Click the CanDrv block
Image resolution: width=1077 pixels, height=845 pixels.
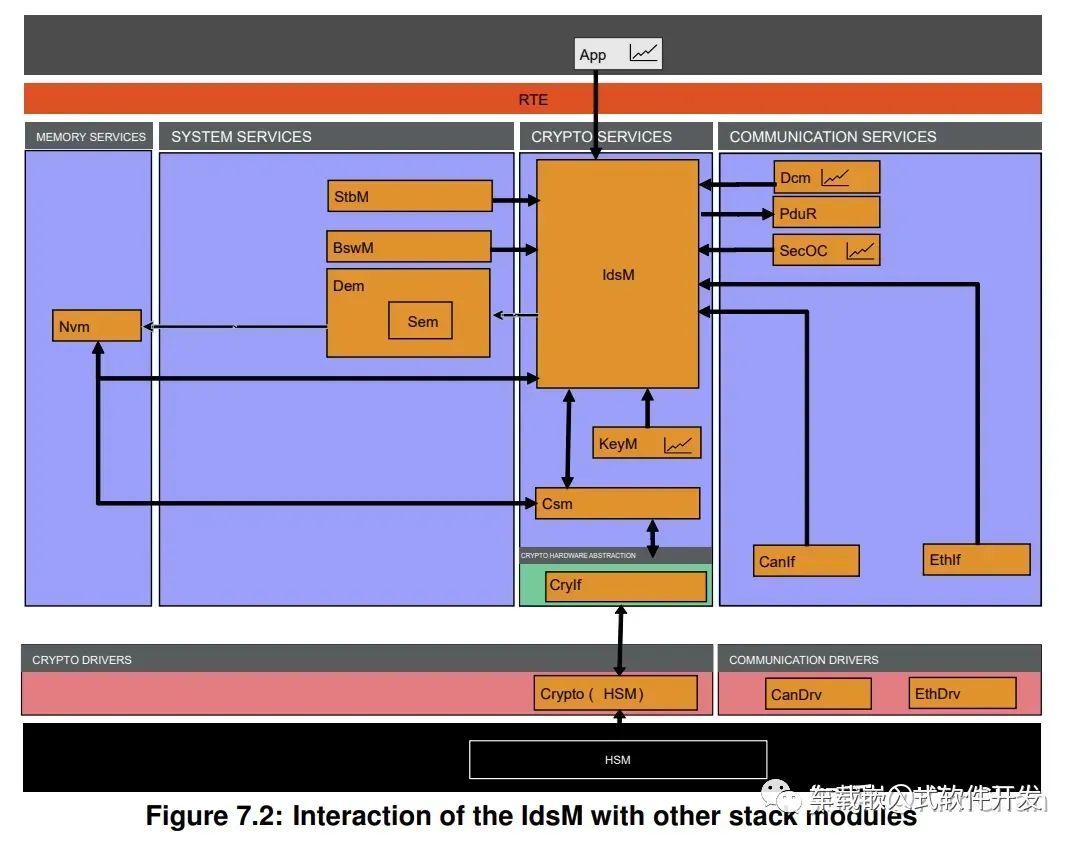click(x=817, y=693)
